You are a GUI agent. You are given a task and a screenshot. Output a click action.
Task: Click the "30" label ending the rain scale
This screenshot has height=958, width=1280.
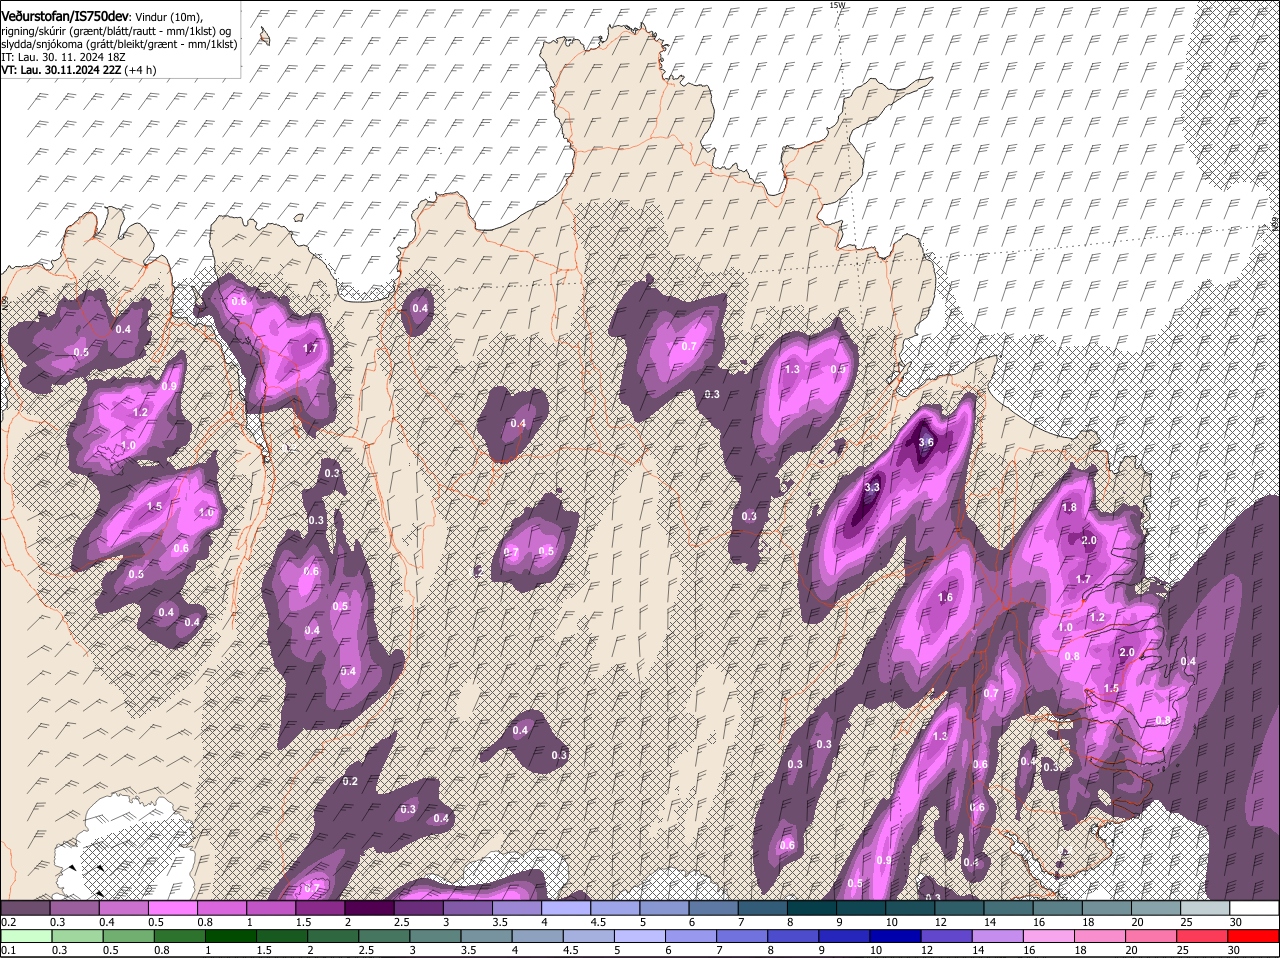[x=1233, y=950]
